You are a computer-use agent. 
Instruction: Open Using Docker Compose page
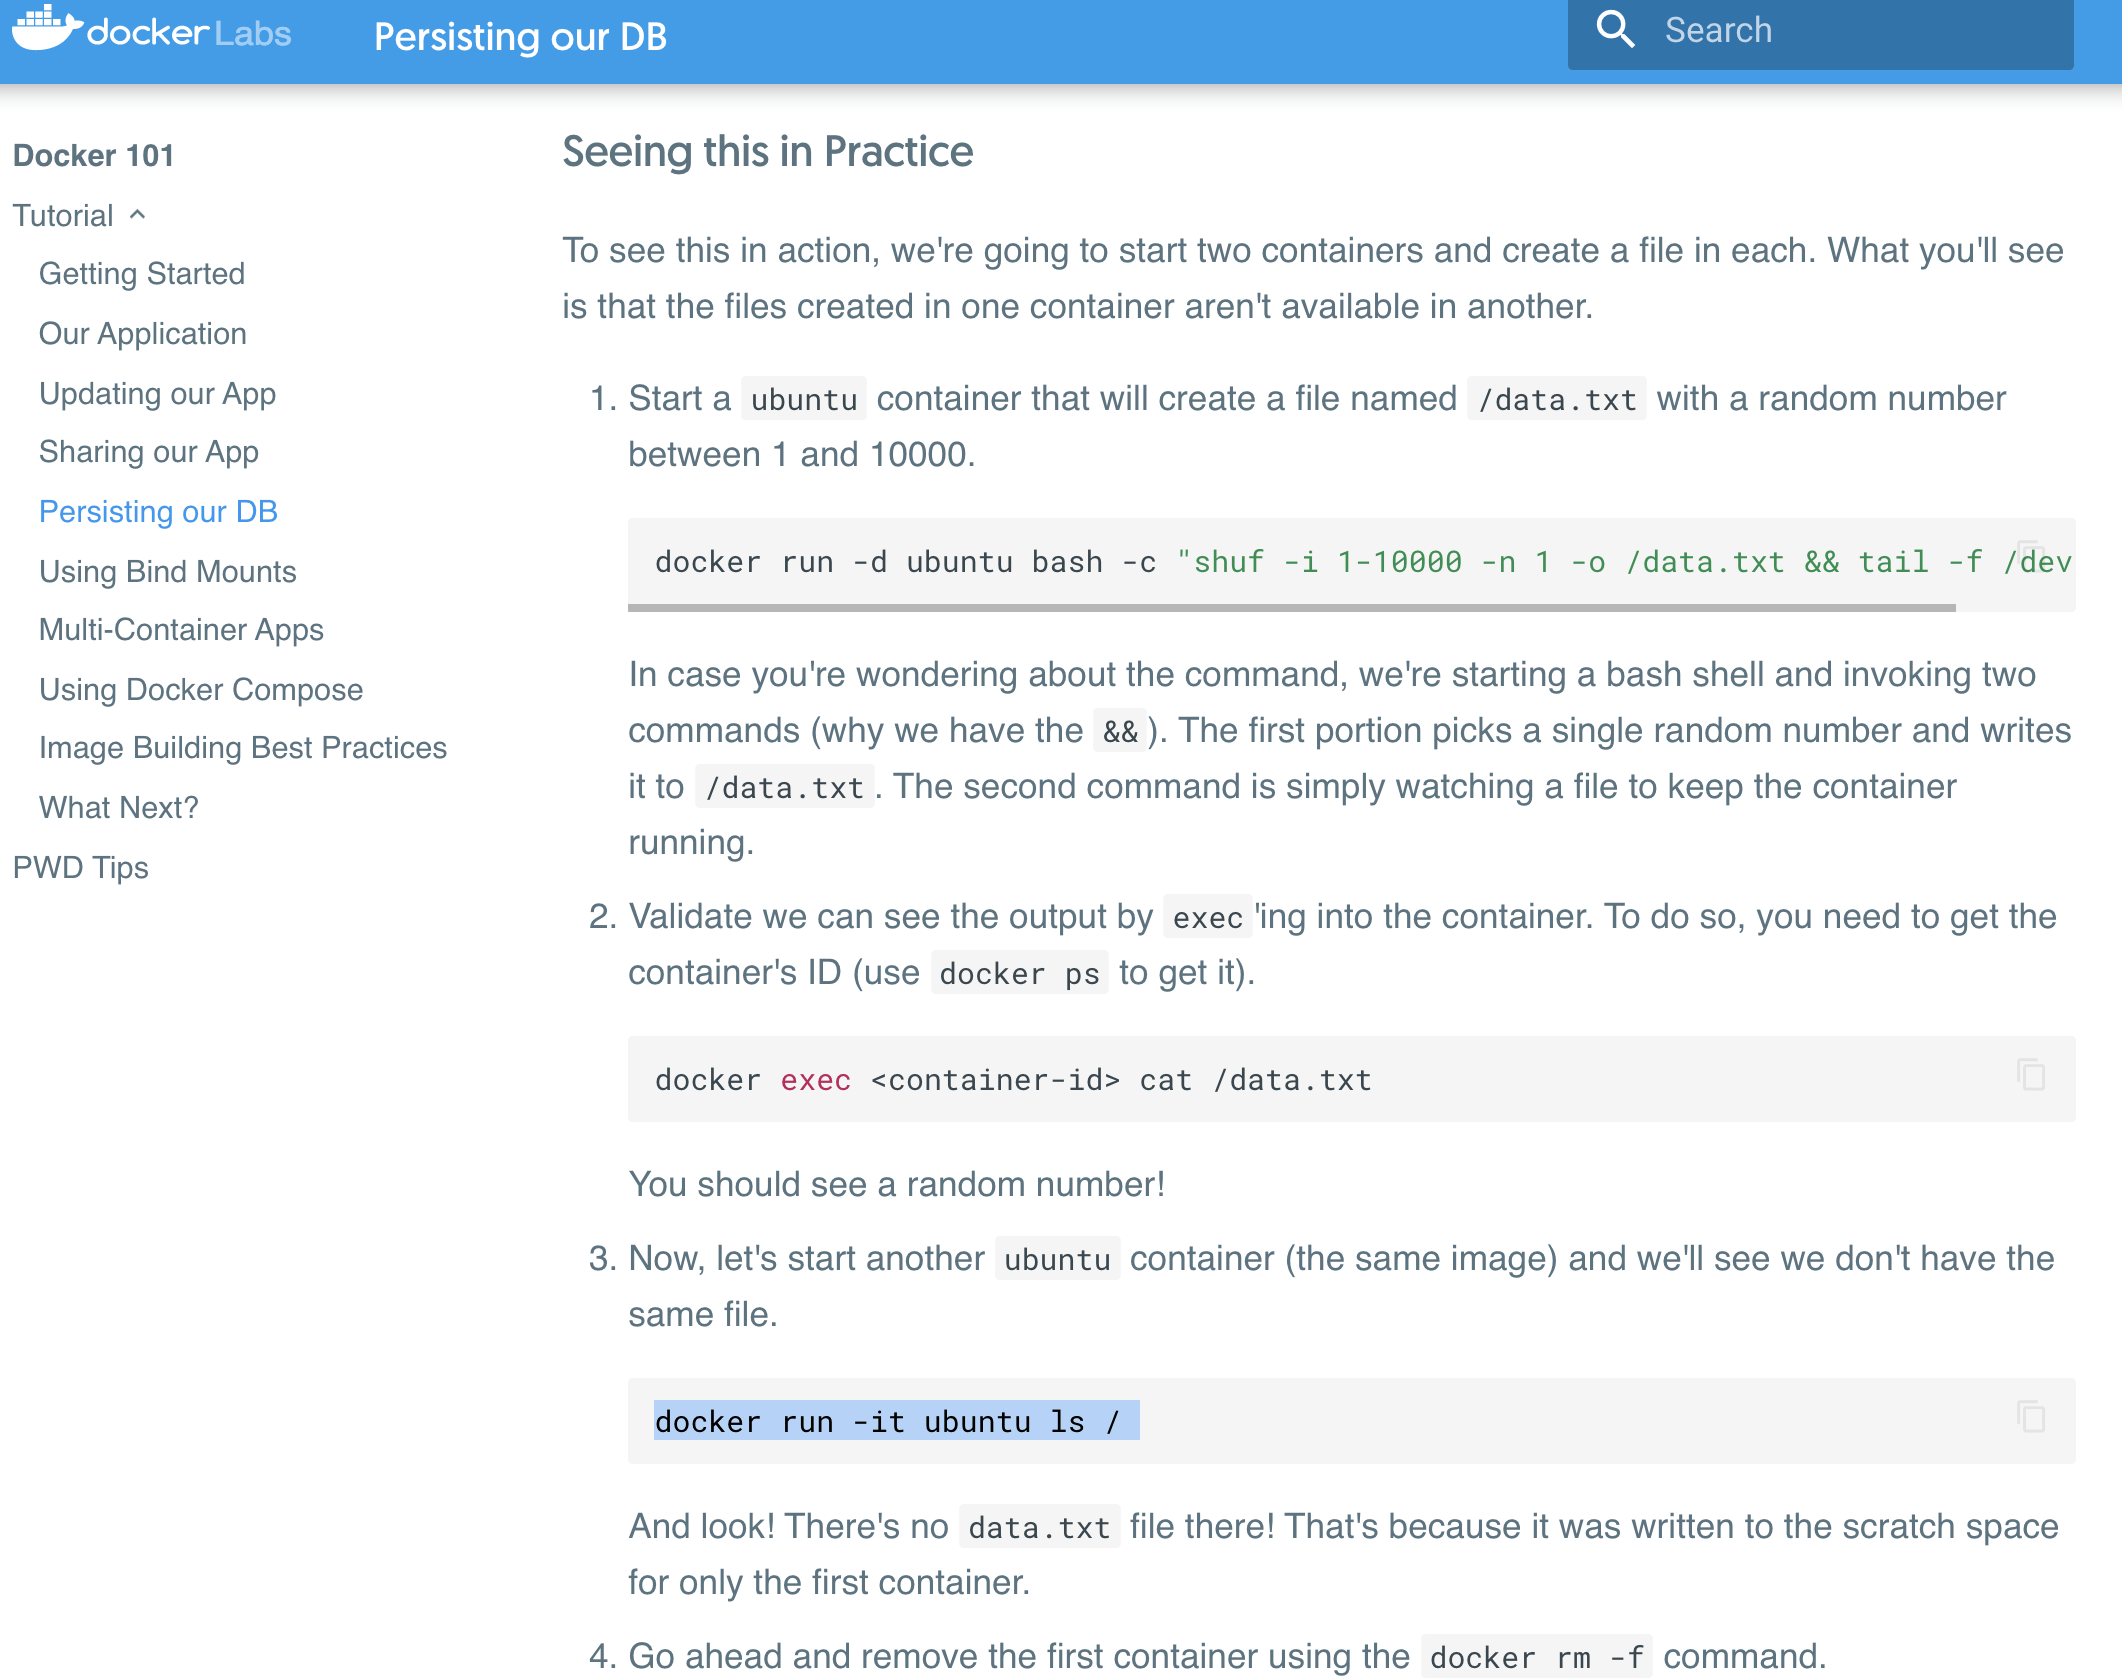201,690
